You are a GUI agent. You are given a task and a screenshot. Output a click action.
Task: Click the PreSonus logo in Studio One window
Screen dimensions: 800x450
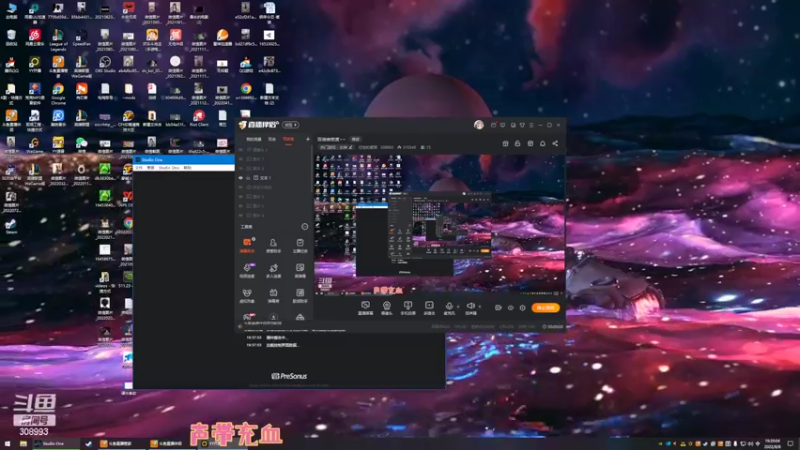(x=289, y=376)
